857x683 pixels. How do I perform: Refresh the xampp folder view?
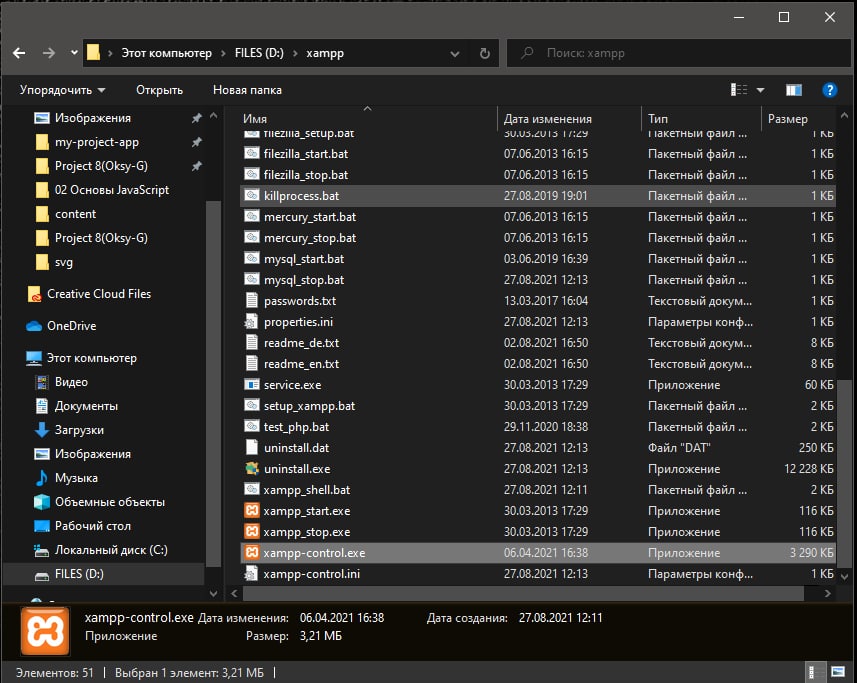[x=484, y=54]
